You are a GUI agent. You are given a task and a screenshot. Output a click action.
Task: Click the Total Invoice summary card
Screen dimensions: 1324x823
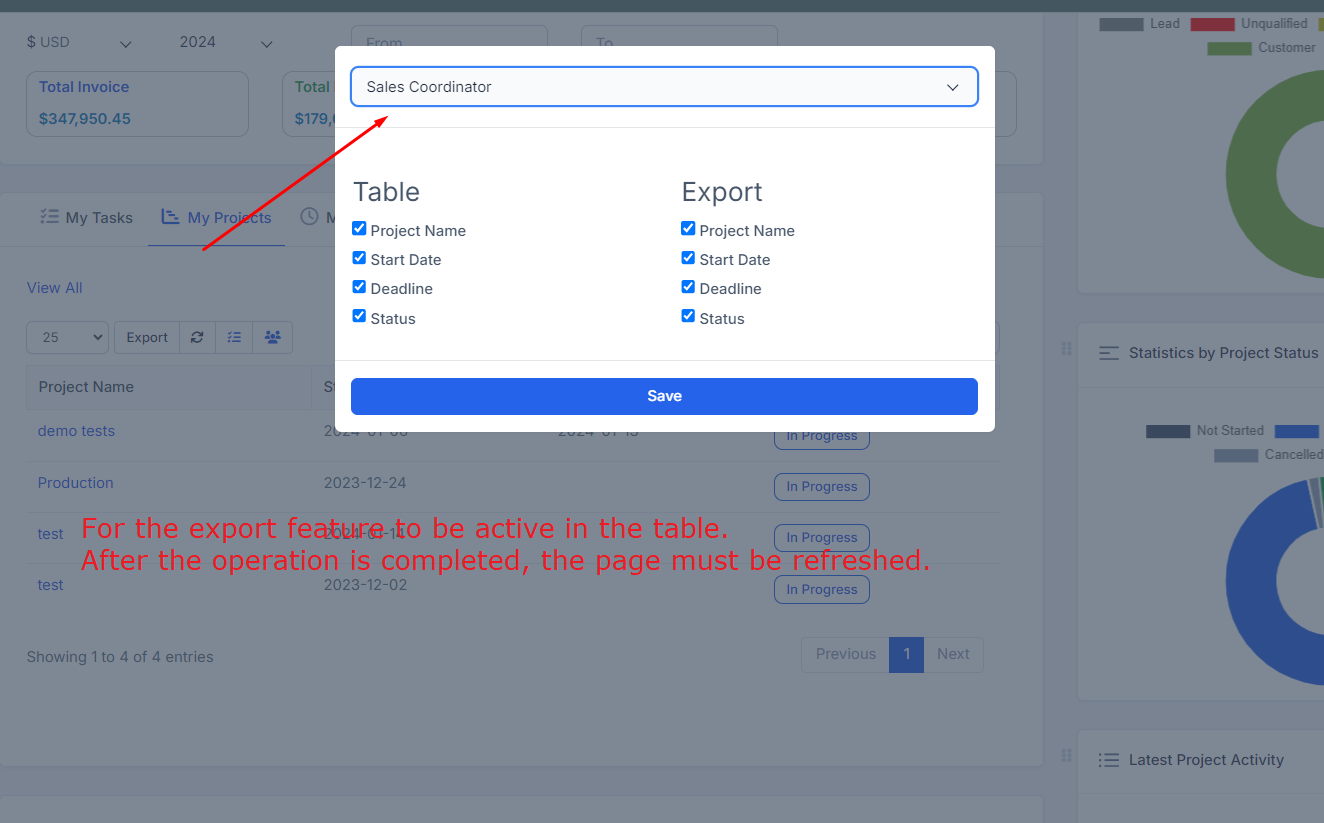pos(137,103)
